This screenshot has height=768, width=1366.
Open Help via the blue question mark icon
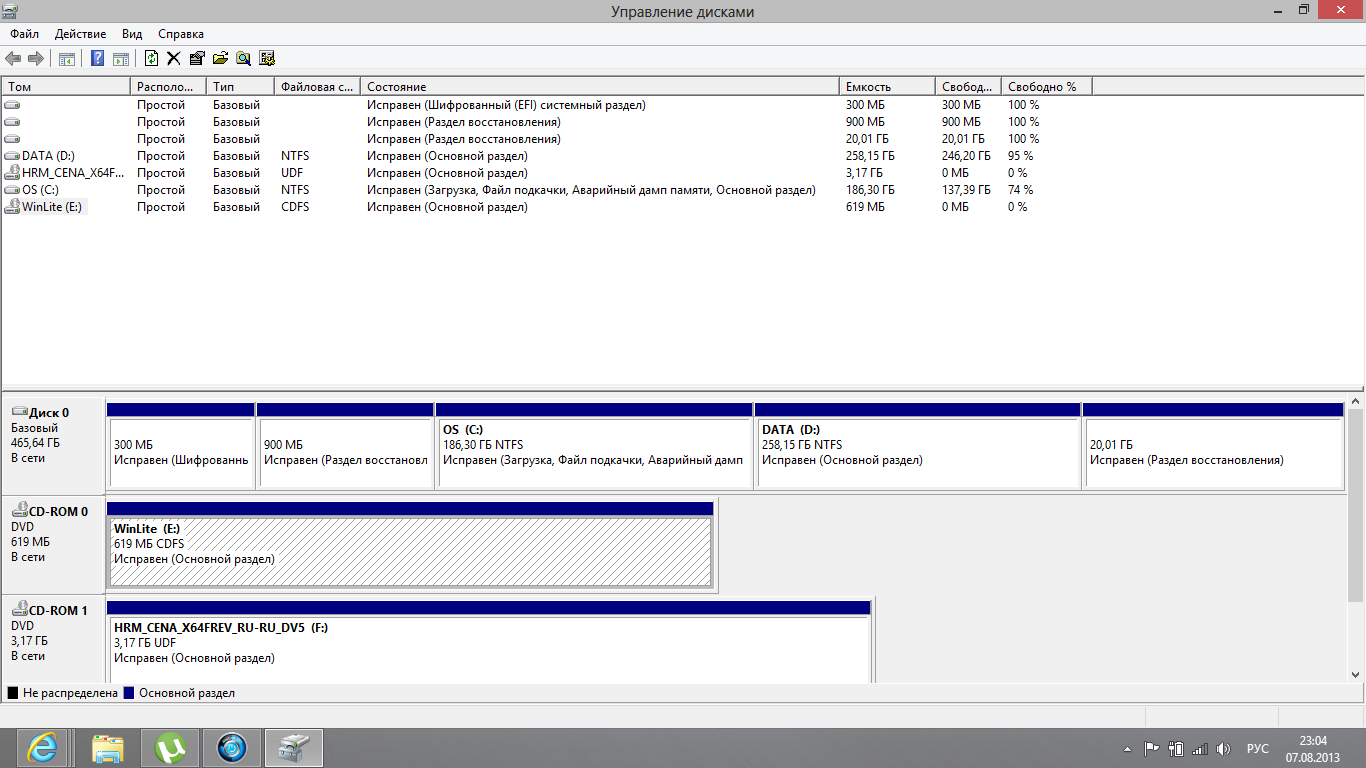98,59
